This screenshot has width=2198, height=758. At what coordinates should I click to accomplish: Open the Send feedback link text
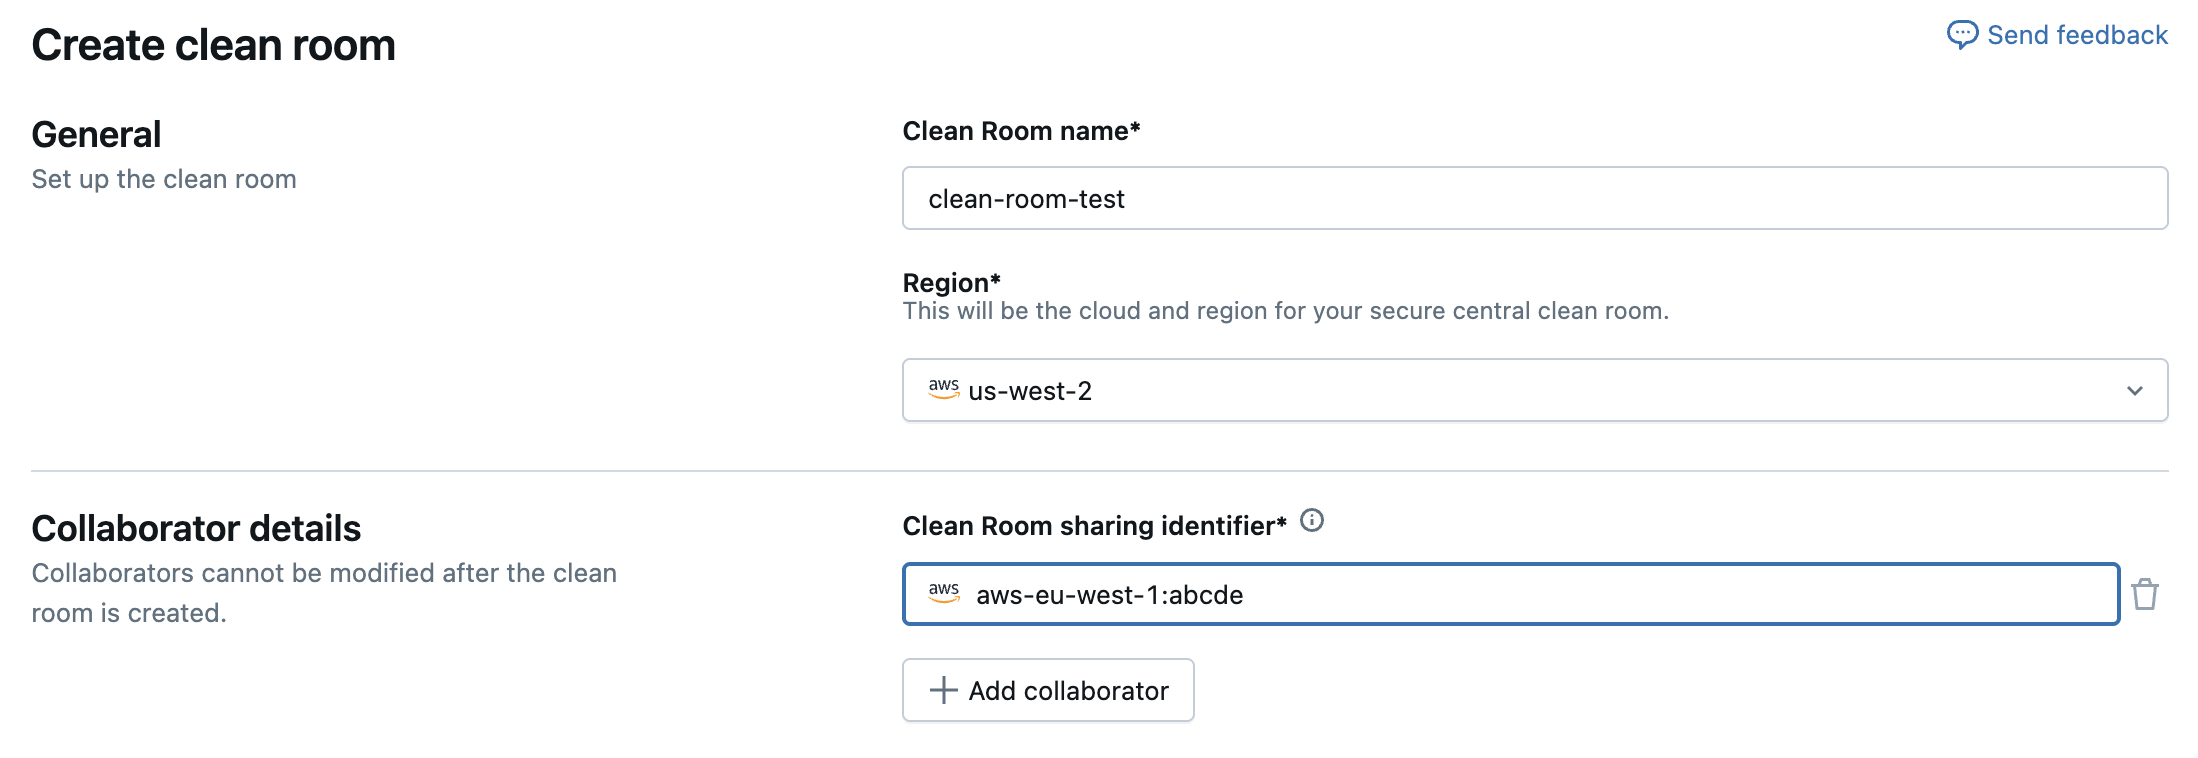2077,35
